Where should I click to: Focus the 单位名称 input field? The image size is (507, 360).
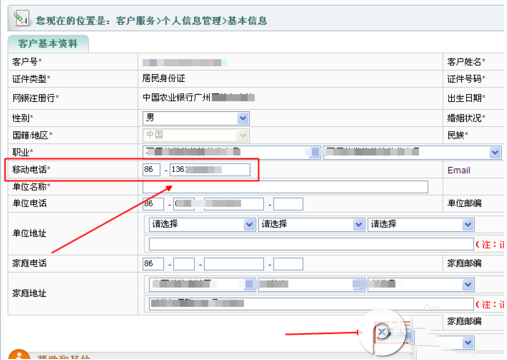[285, 187]
